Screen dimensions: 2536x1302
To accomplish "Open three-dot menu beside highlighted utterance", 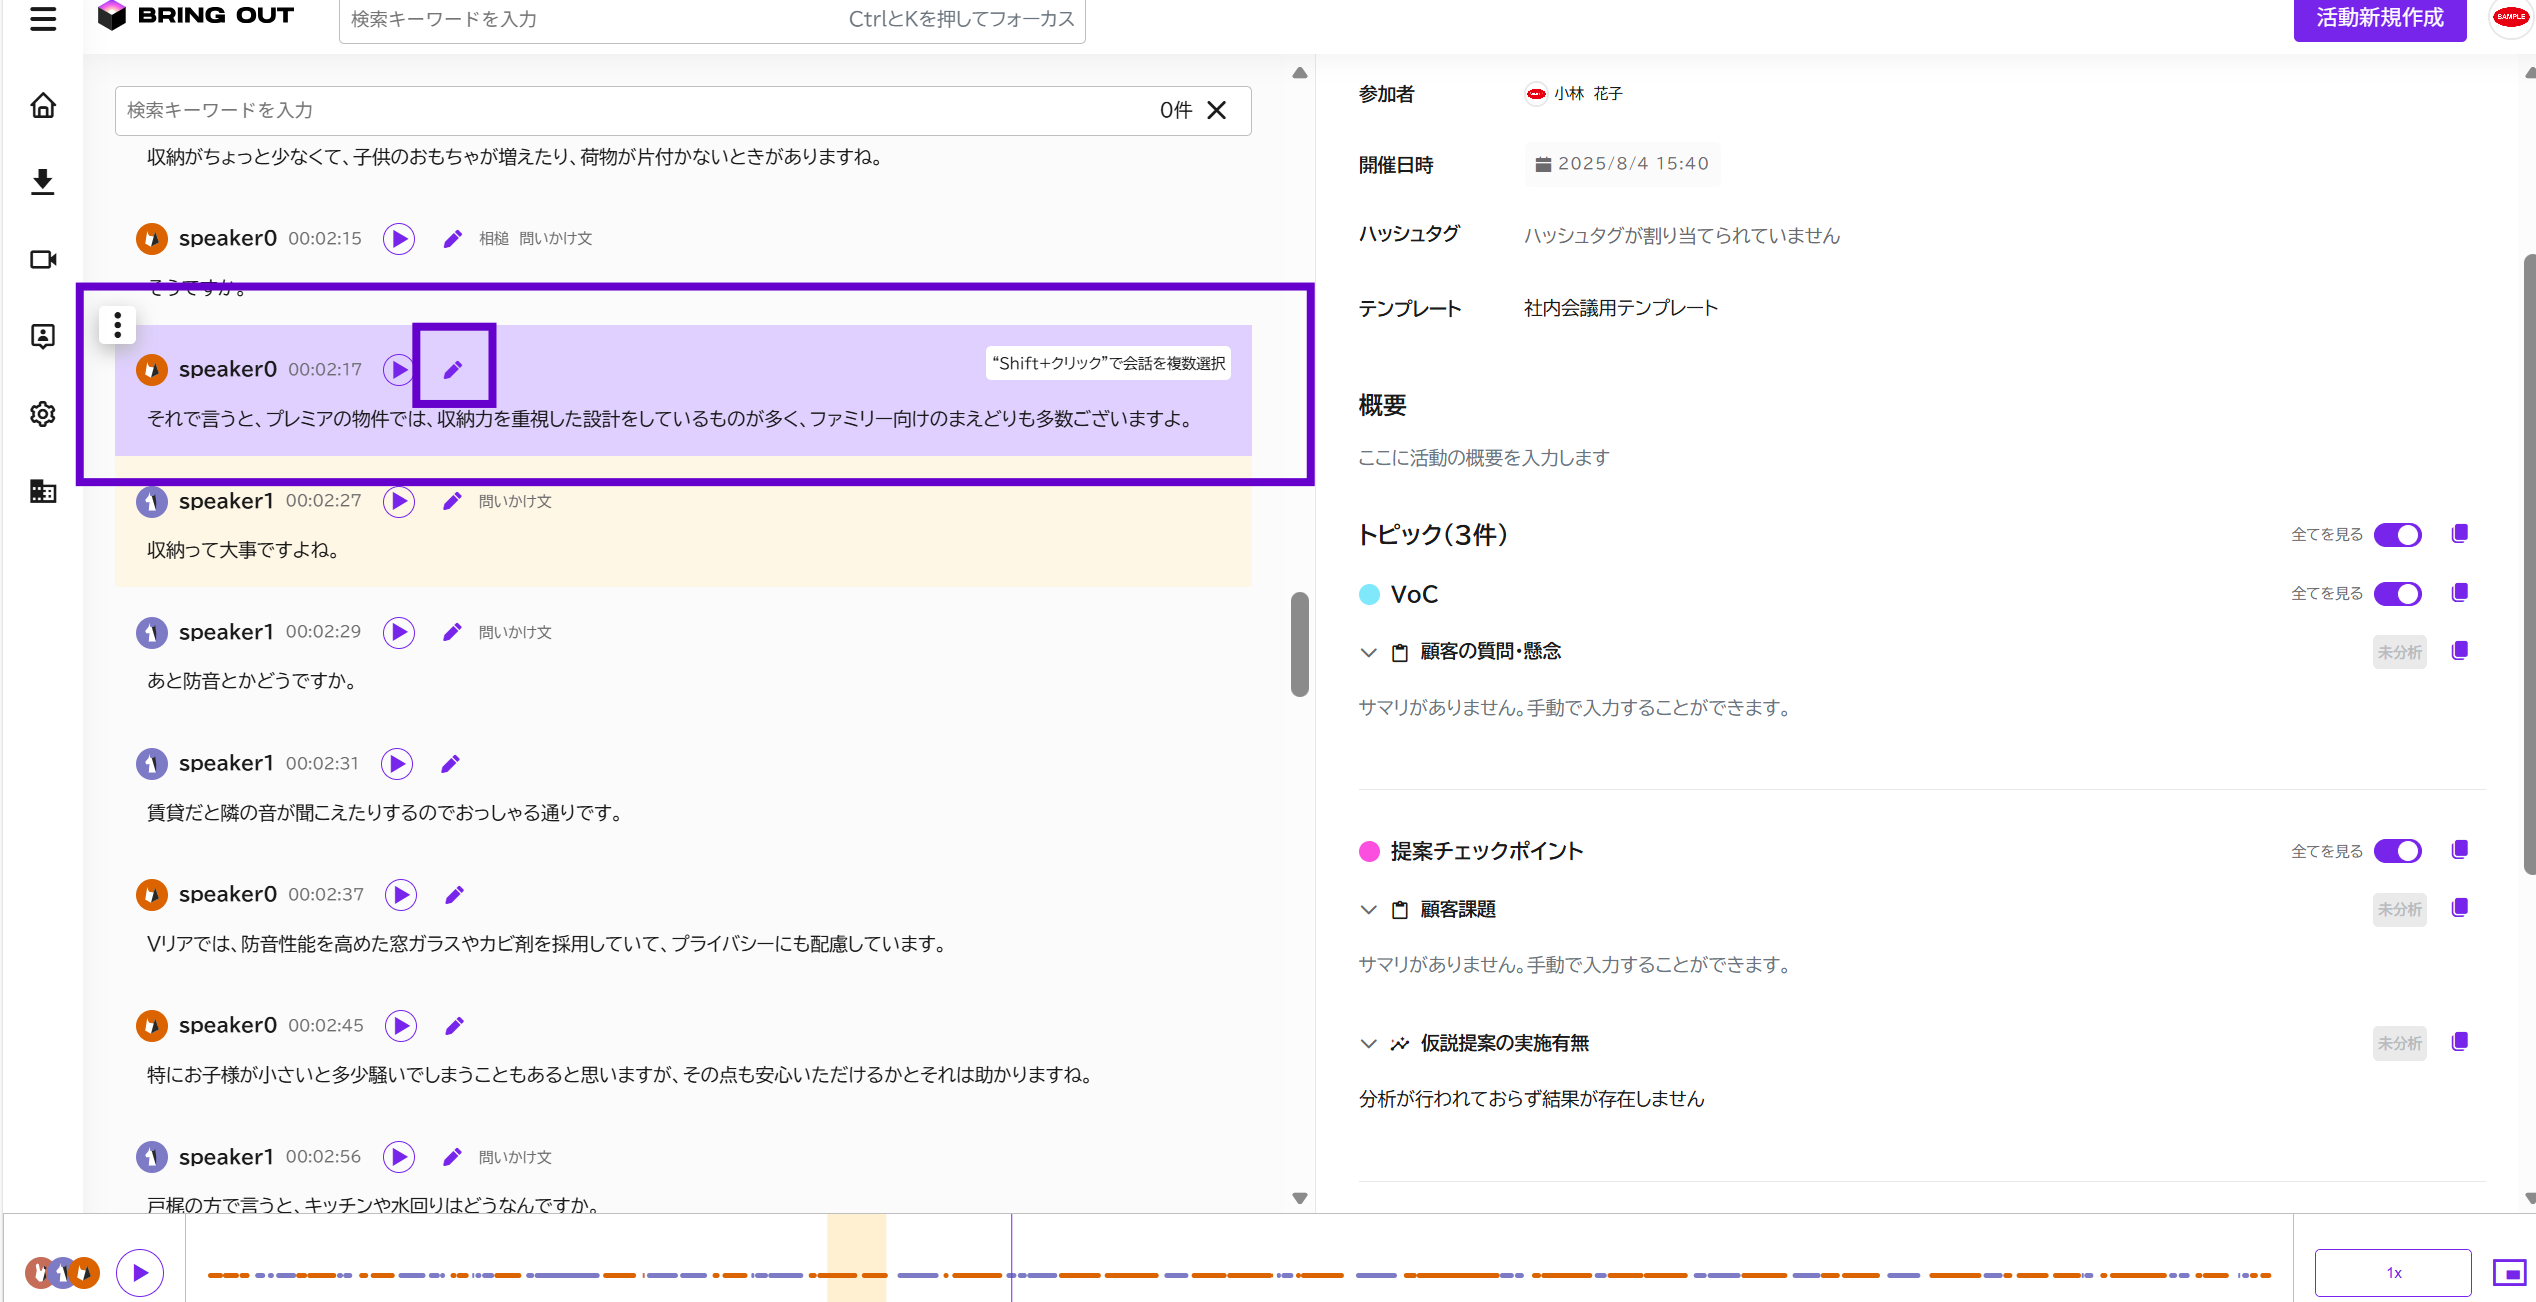I will click(118, 325).
